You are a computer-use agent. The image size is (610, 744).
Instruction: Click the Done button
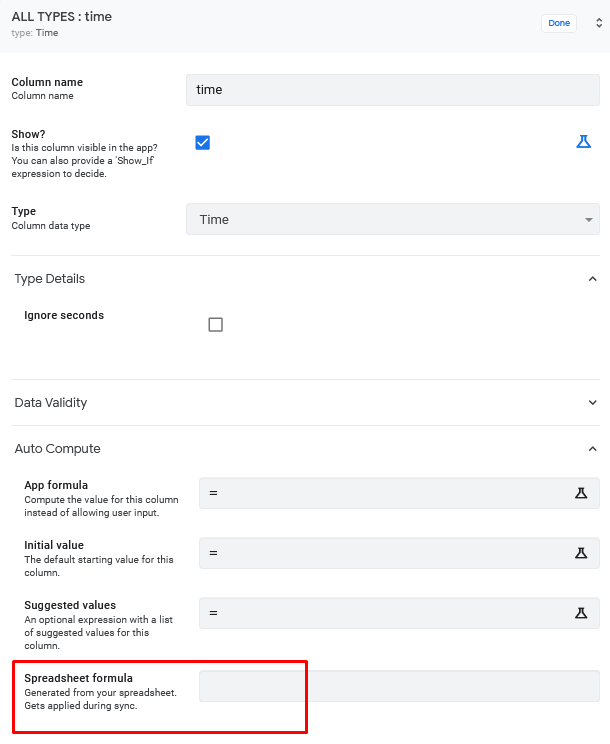click(x=559, y=23)
